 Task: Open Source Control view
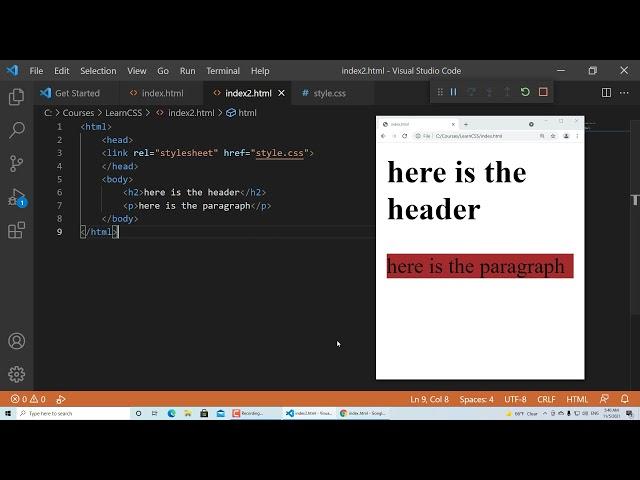tap(16, 164)
